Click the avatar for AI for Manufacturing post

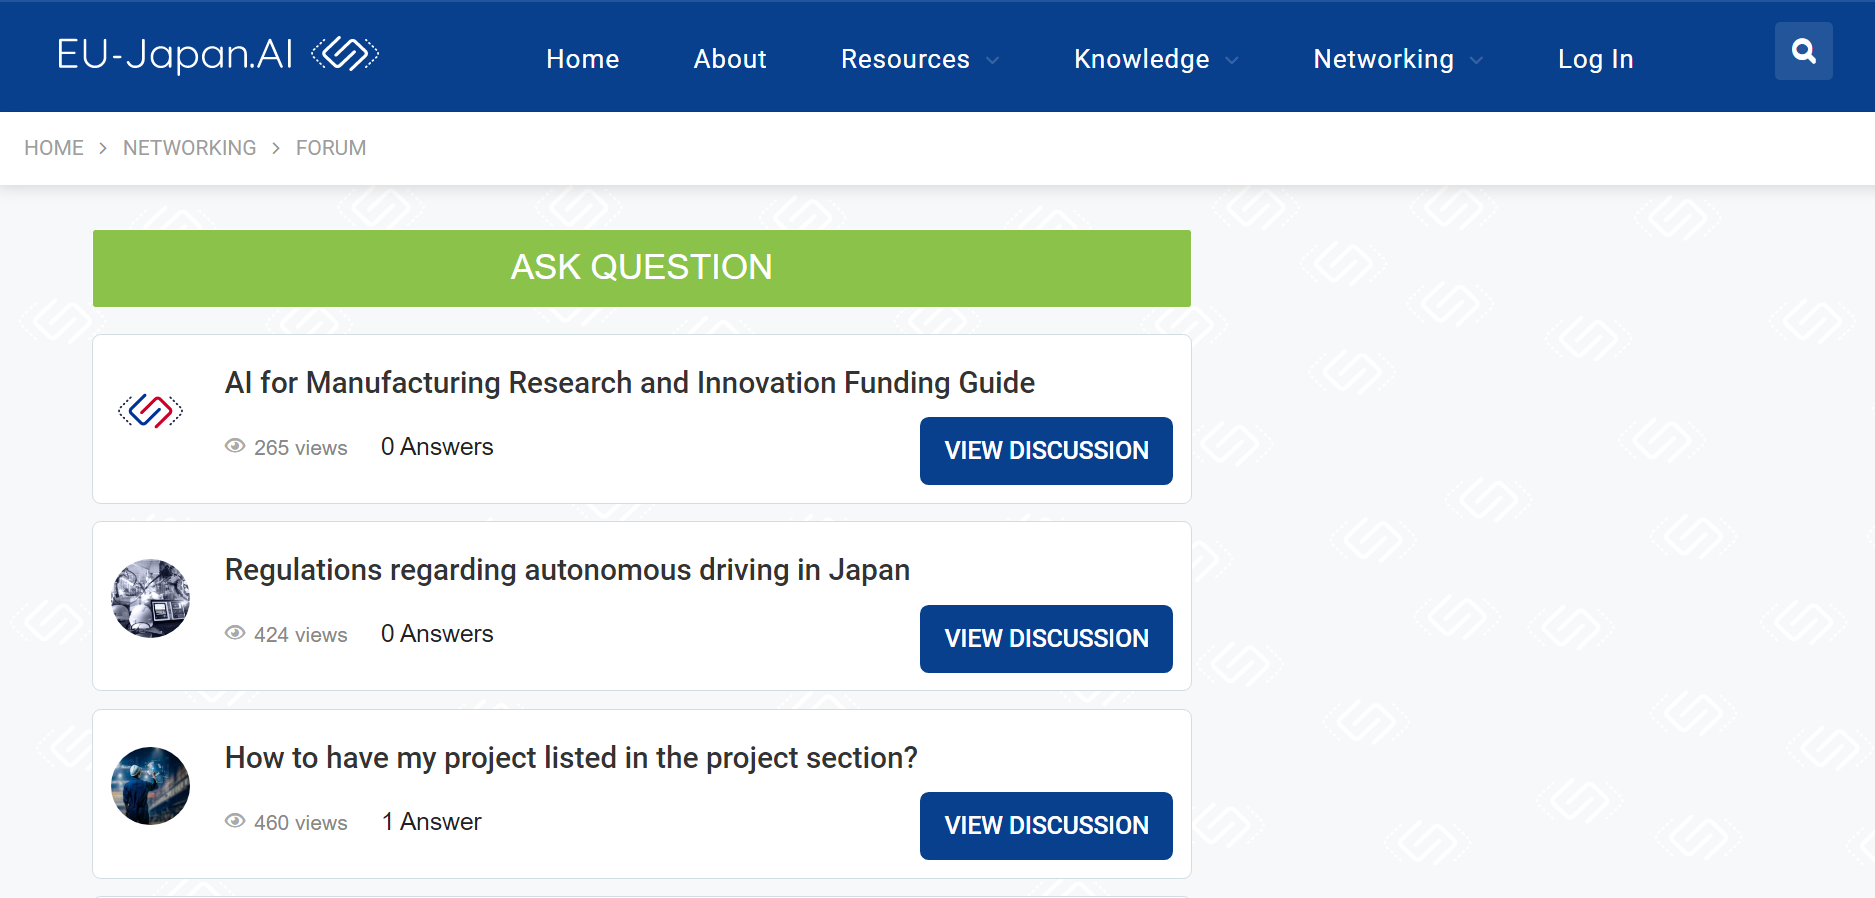pos(150,411)
